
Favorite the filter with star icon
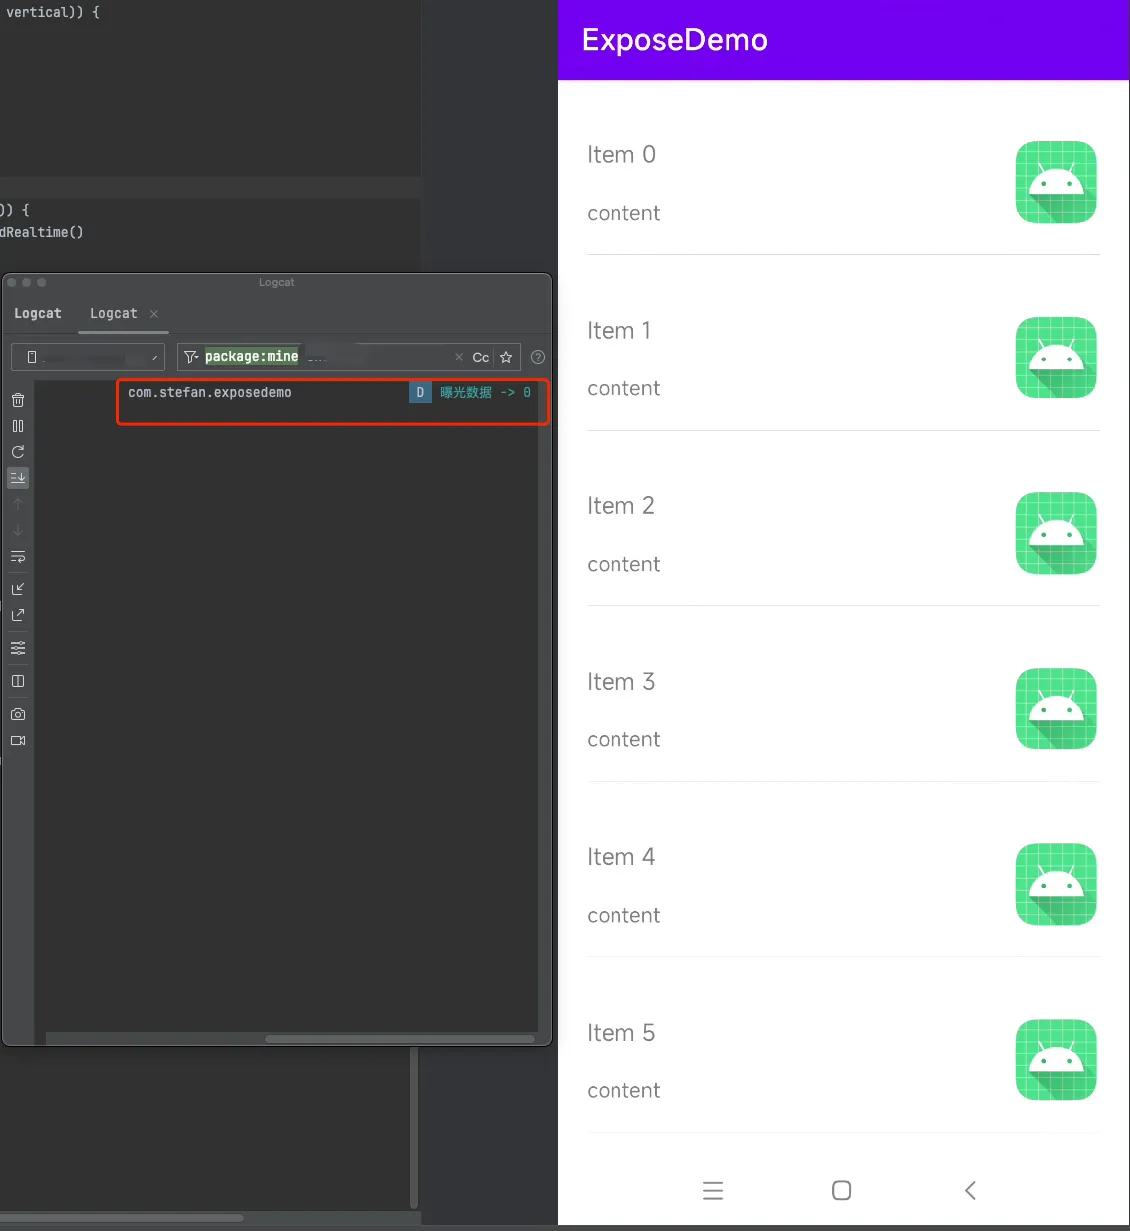click(507, 357)
